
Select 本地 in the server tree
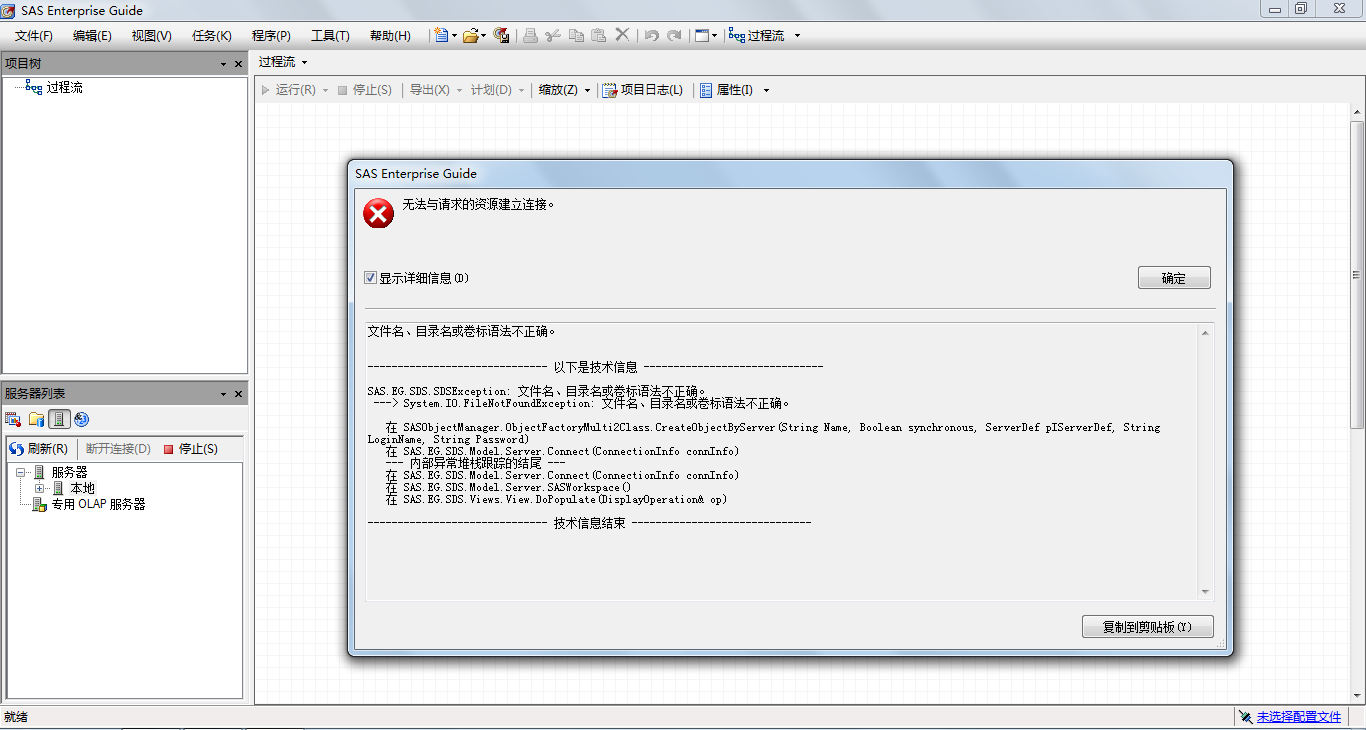pos(82,489)
